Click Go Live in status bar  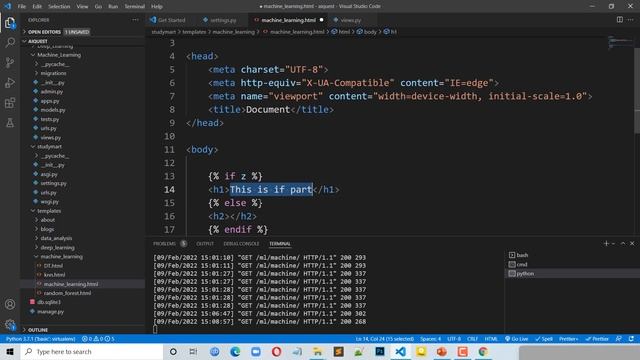point(516,339)
